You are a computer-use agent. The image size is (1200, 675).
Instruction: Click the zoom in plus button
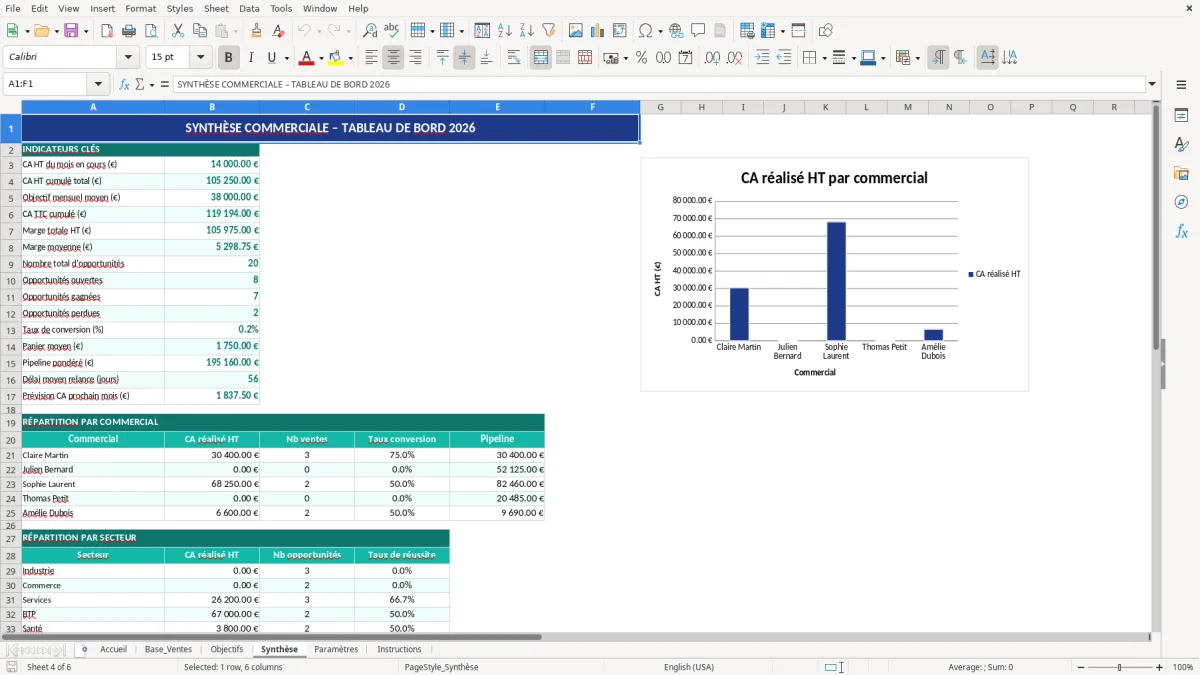(x=1160, y=667)
